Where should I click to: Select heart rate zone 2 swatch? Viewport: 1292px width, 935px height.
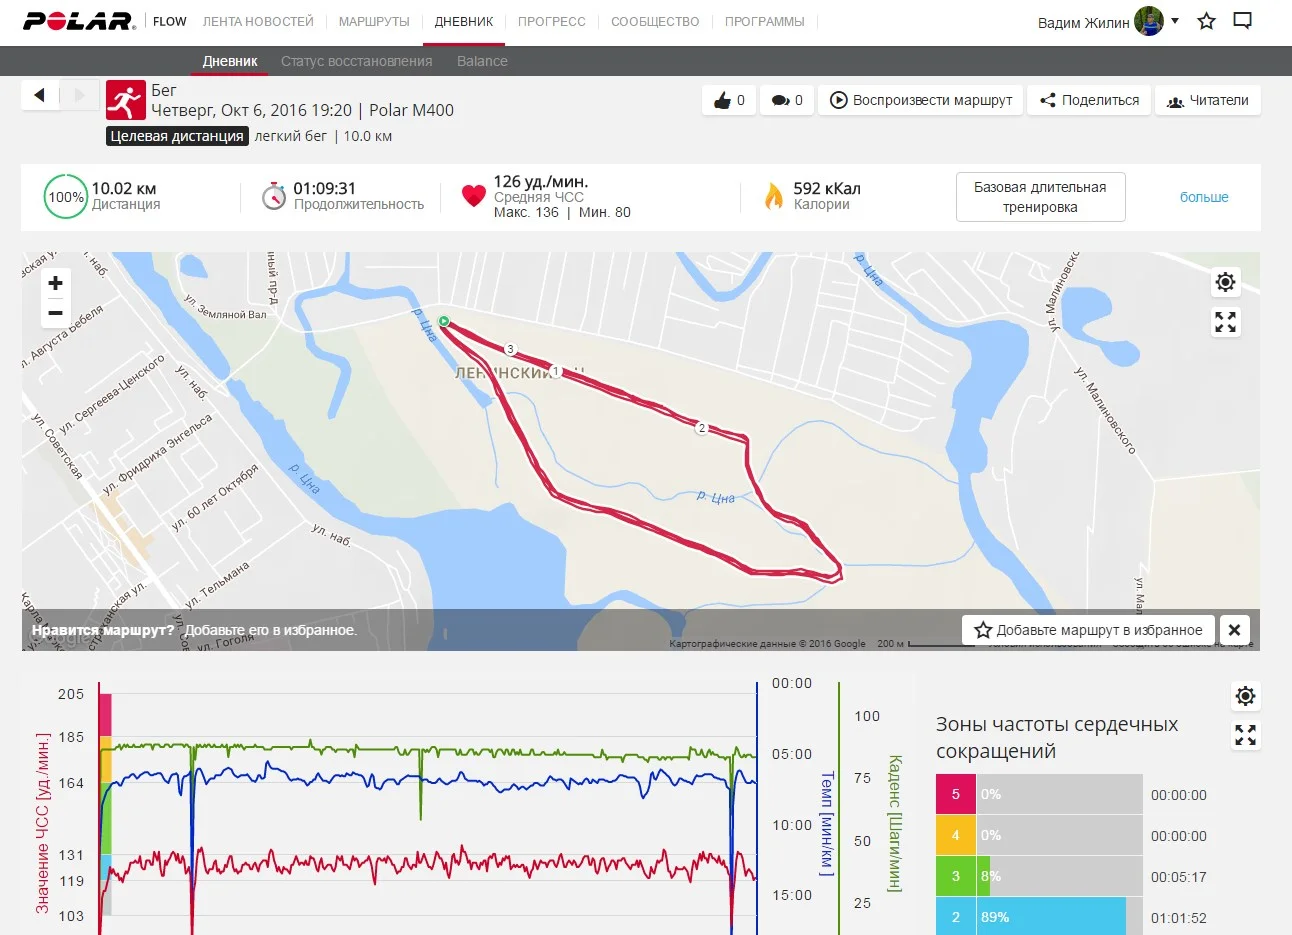coord(956,917)
